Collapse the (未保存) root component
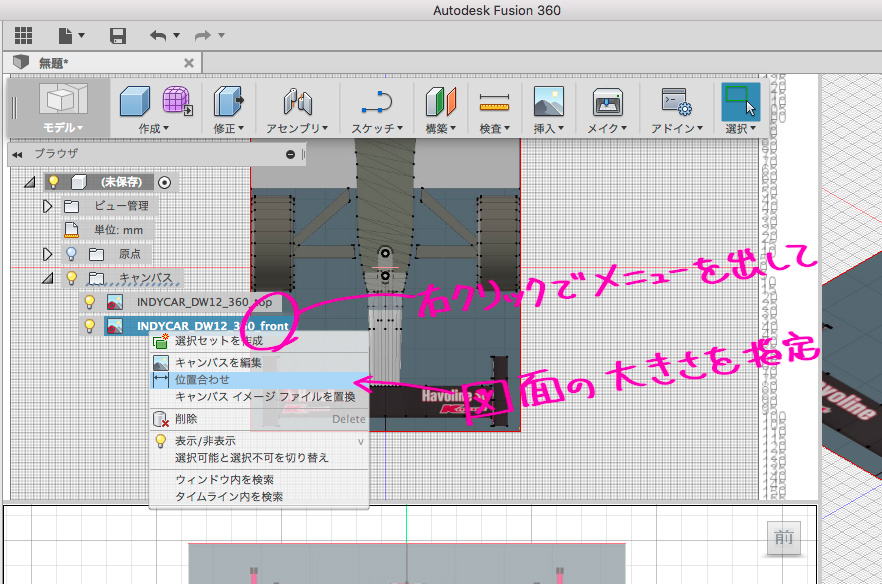Image resolution: width=882 pixels, height=584 pixels. pyautogui.click(x=30, y=182)
